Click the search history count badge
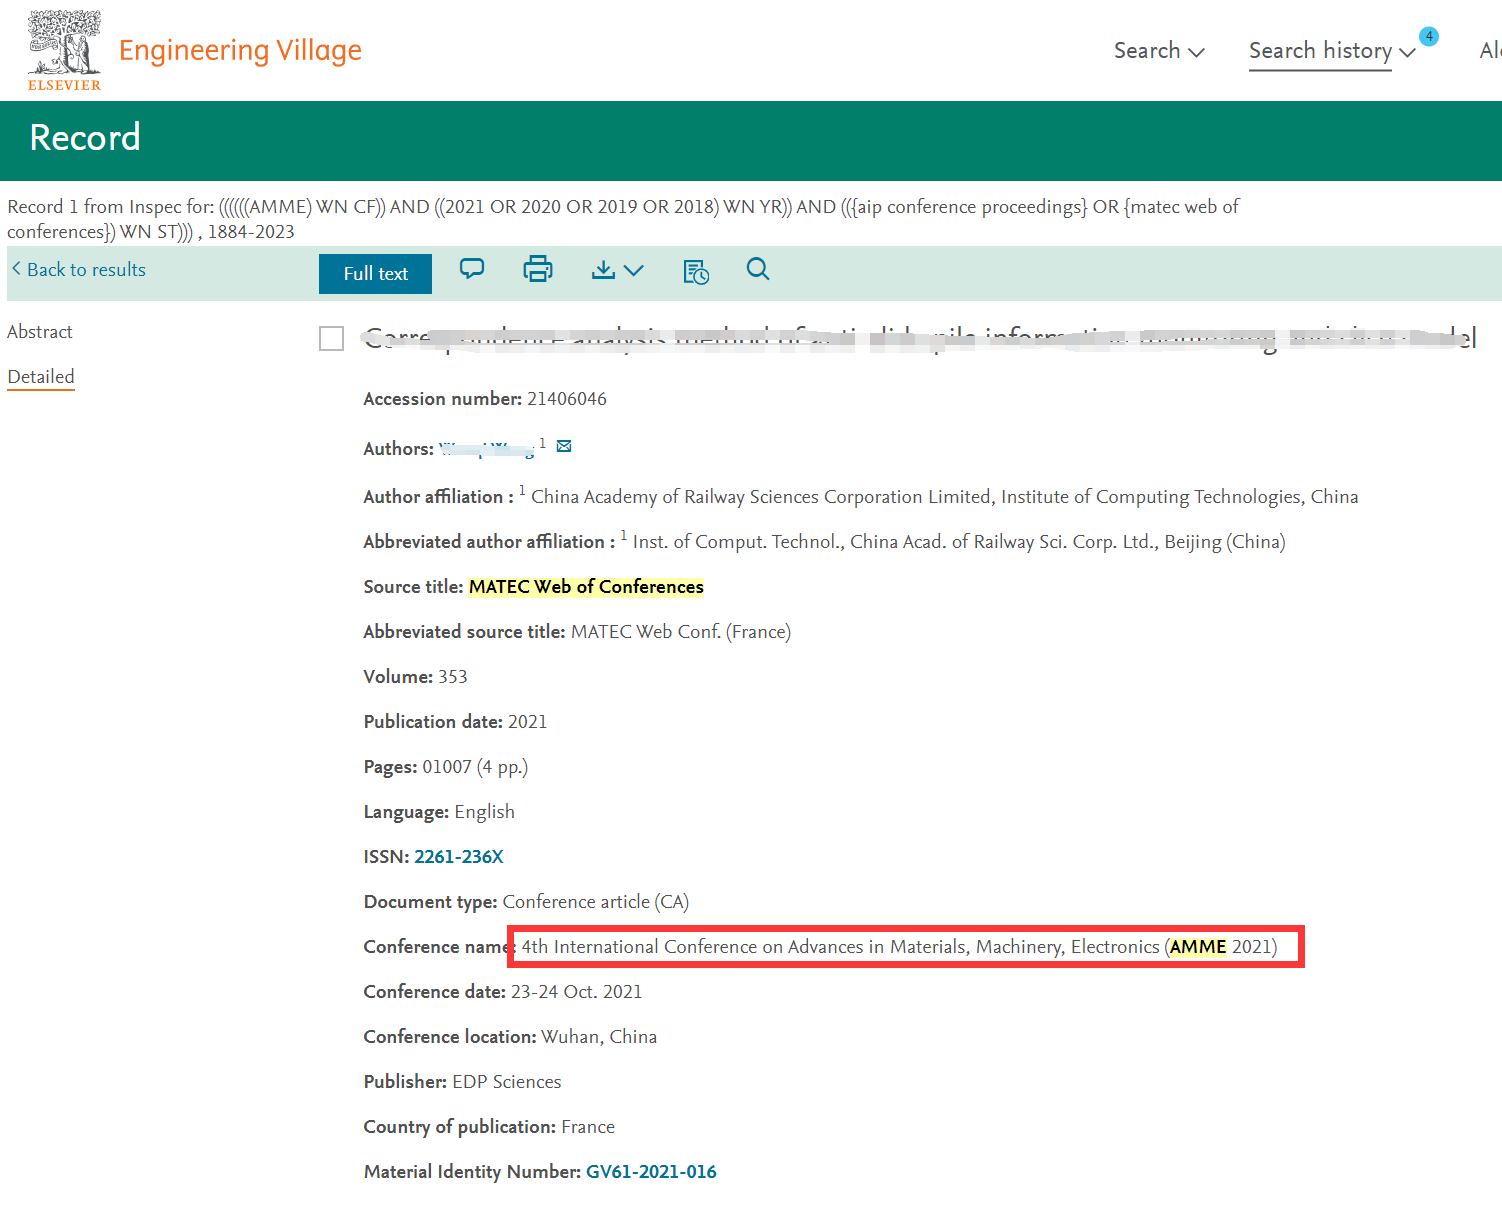This screenshot has height=1205, width=1502. pyautogui.click(x=1429, y=36)
